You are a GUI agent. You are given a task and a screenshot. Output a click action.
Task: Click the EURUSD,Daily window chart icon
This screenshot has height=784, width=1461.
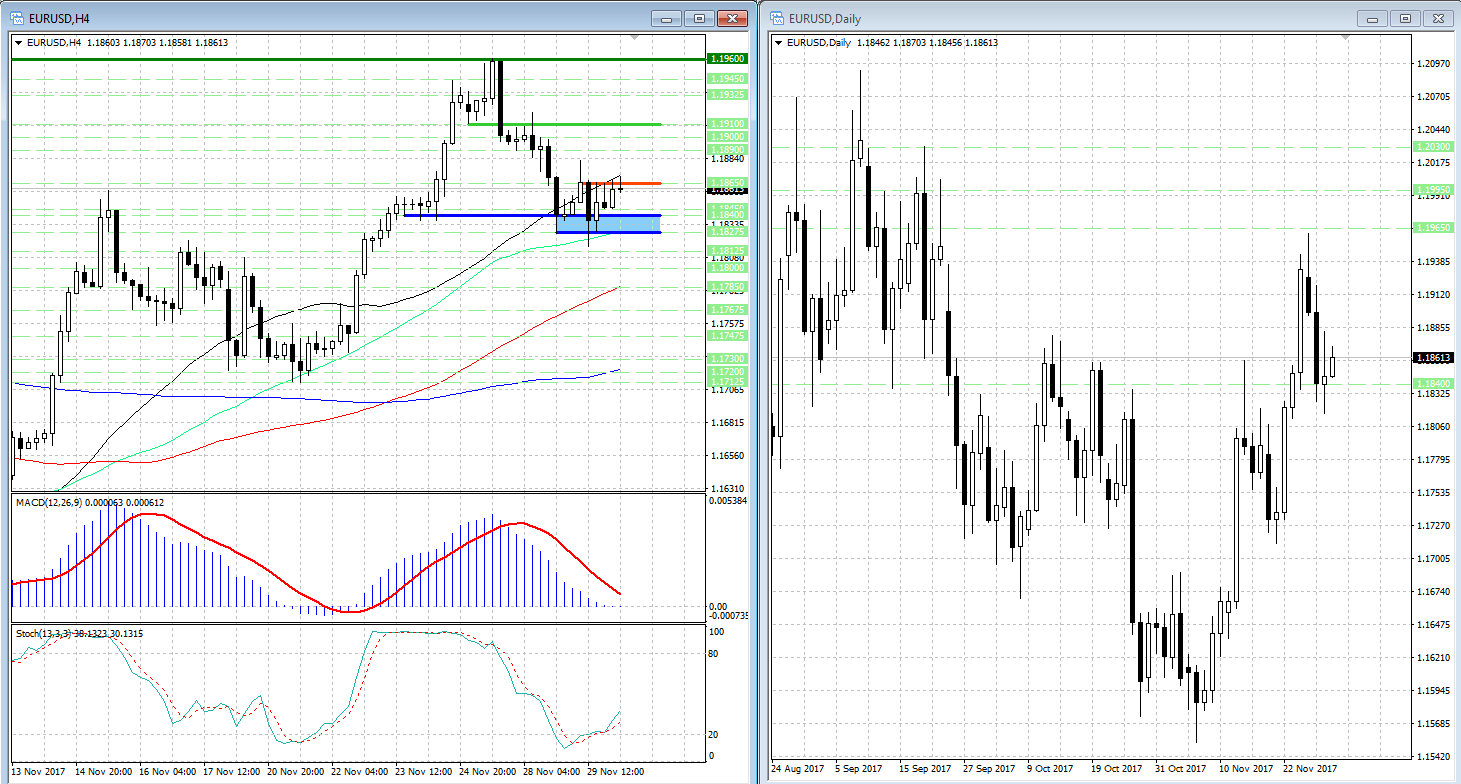click(x=776, y=18)
